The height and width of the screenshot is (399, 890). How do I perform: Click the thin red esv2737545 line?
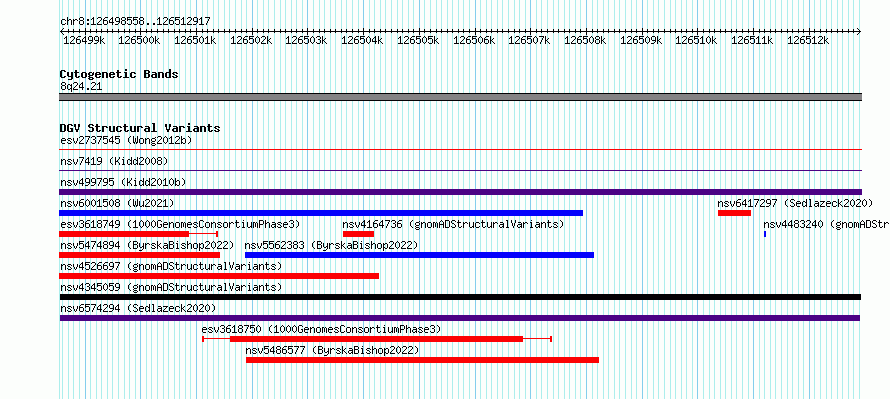(x=460, y=150)
